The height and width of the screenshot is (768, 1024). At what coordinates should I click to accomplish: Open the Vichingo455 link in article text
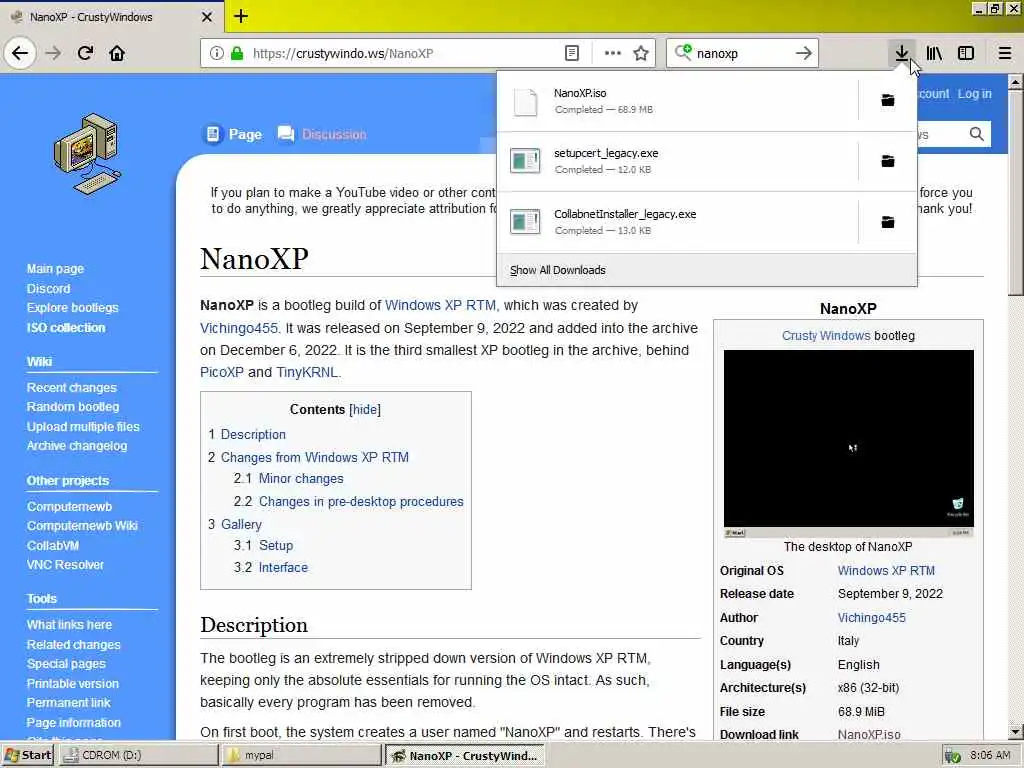(239, 328)
